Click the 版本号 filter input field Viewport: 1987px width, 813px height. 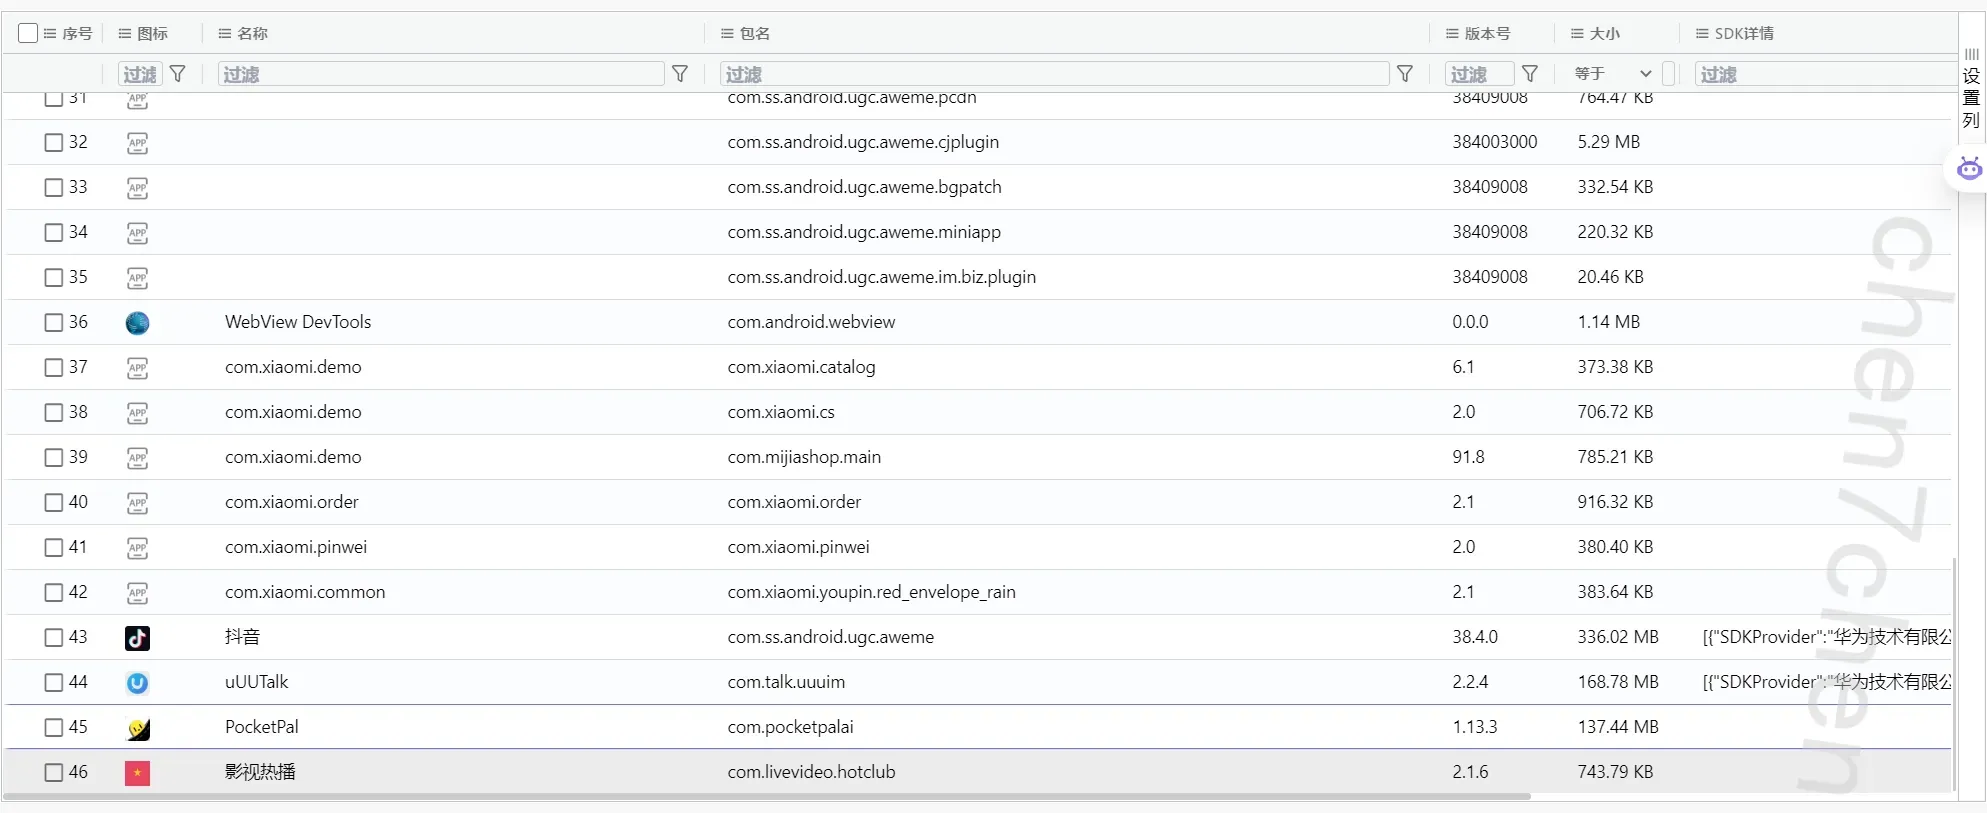pos(1479,74)
